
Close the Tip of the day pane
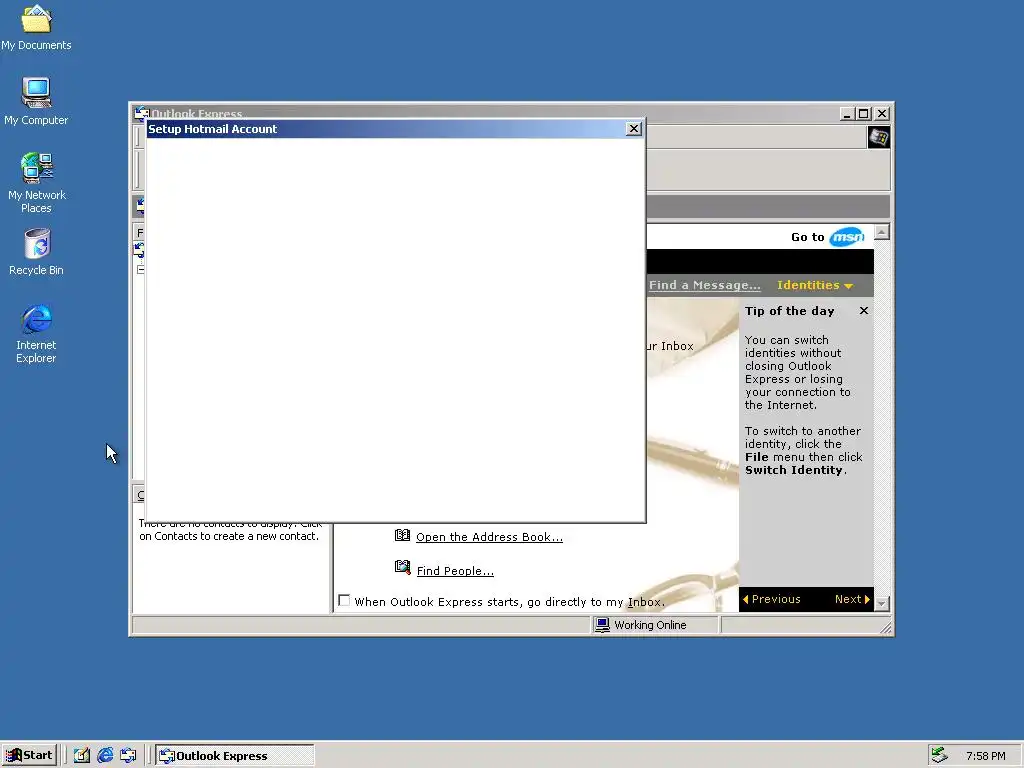pyautogui.click(x=863, y=311)
